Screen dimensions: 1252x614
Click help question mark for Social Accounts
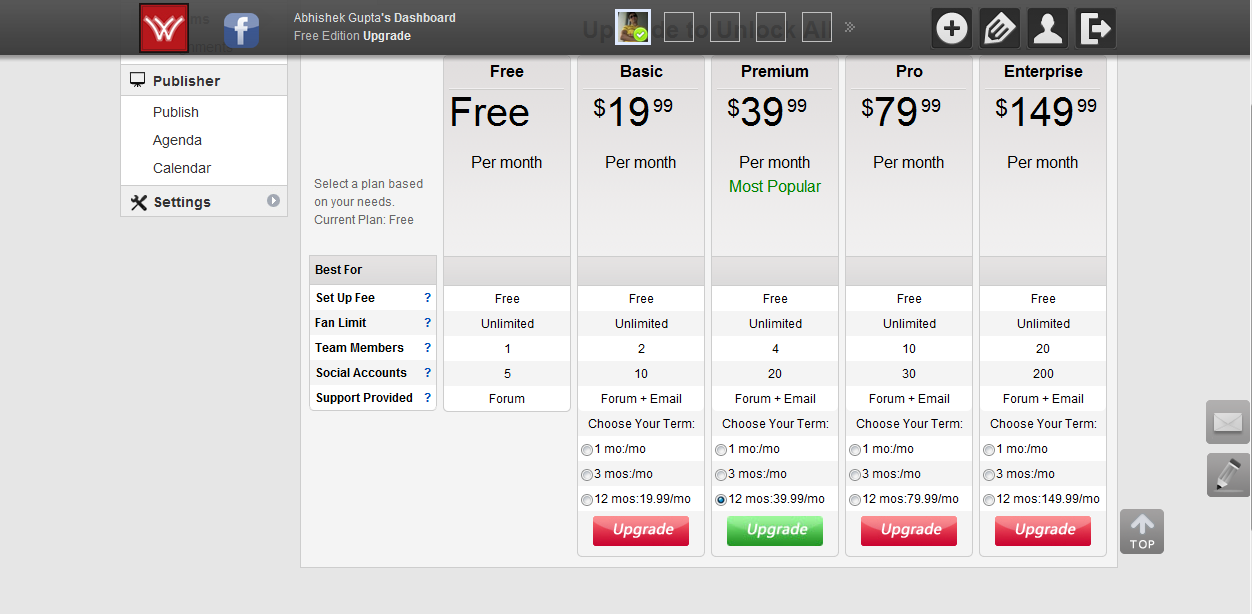point(428,373)
